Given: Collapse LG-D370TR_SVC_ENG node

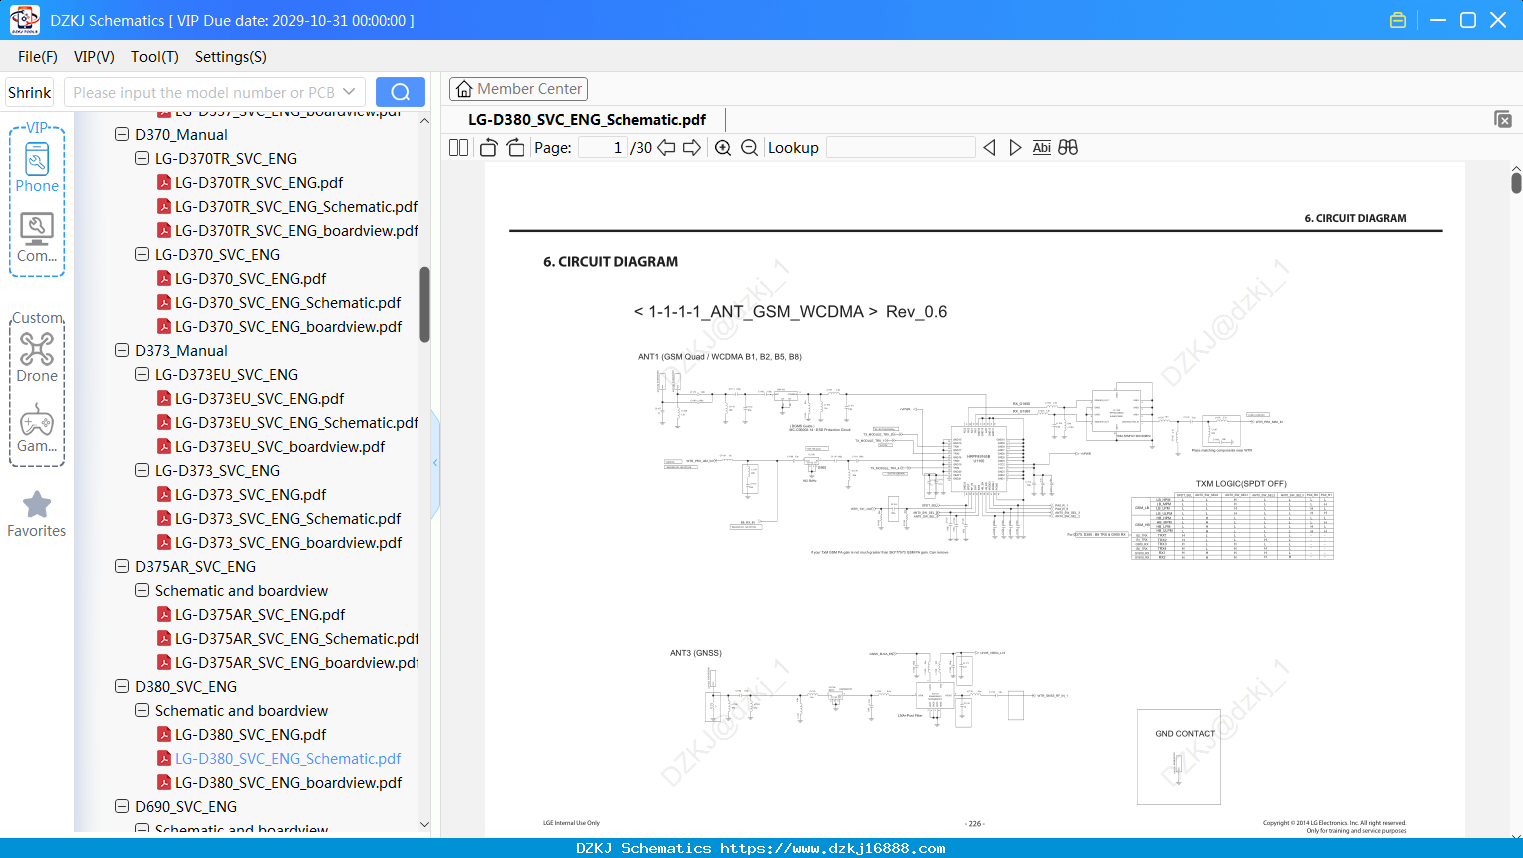Looking at the screenshot, I should [142, 158].
